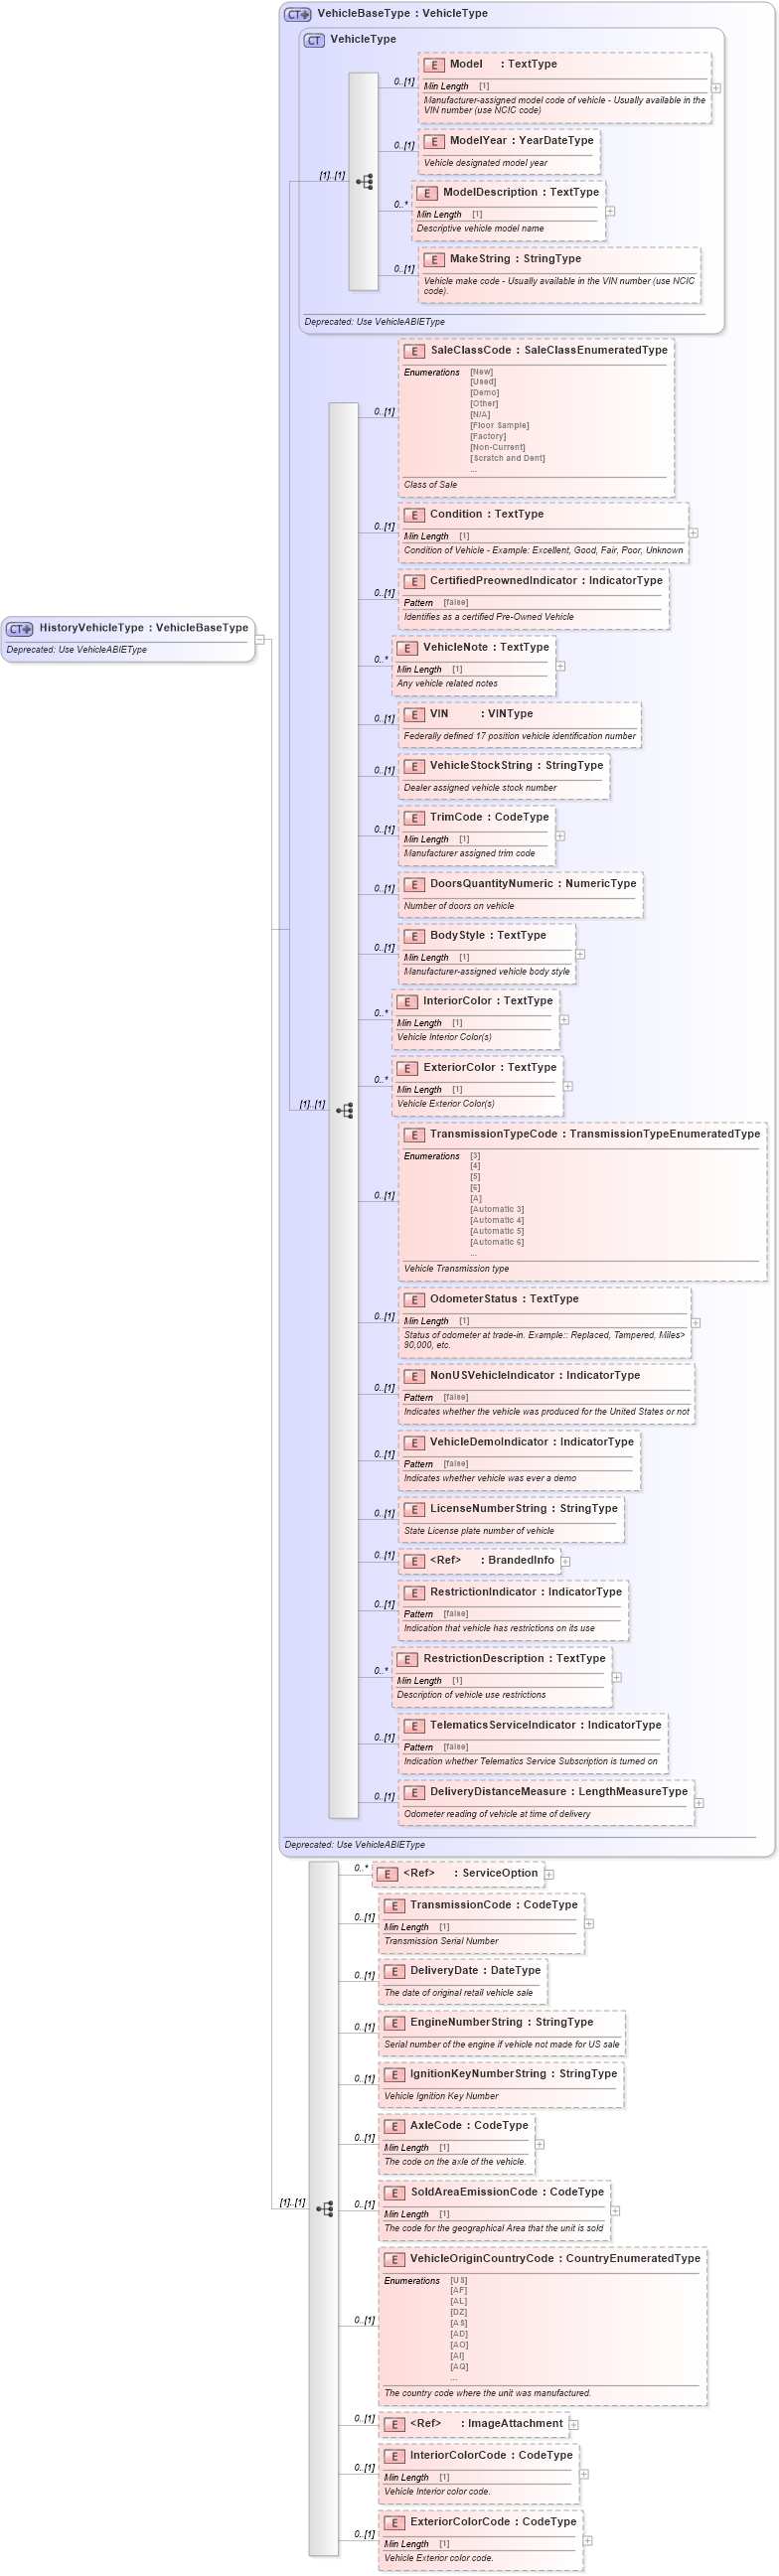Viewport: 779px width, 2576px height.
Task: Click the CT icon of HistoryVehicleType
Action: click(x=19, y=629)
